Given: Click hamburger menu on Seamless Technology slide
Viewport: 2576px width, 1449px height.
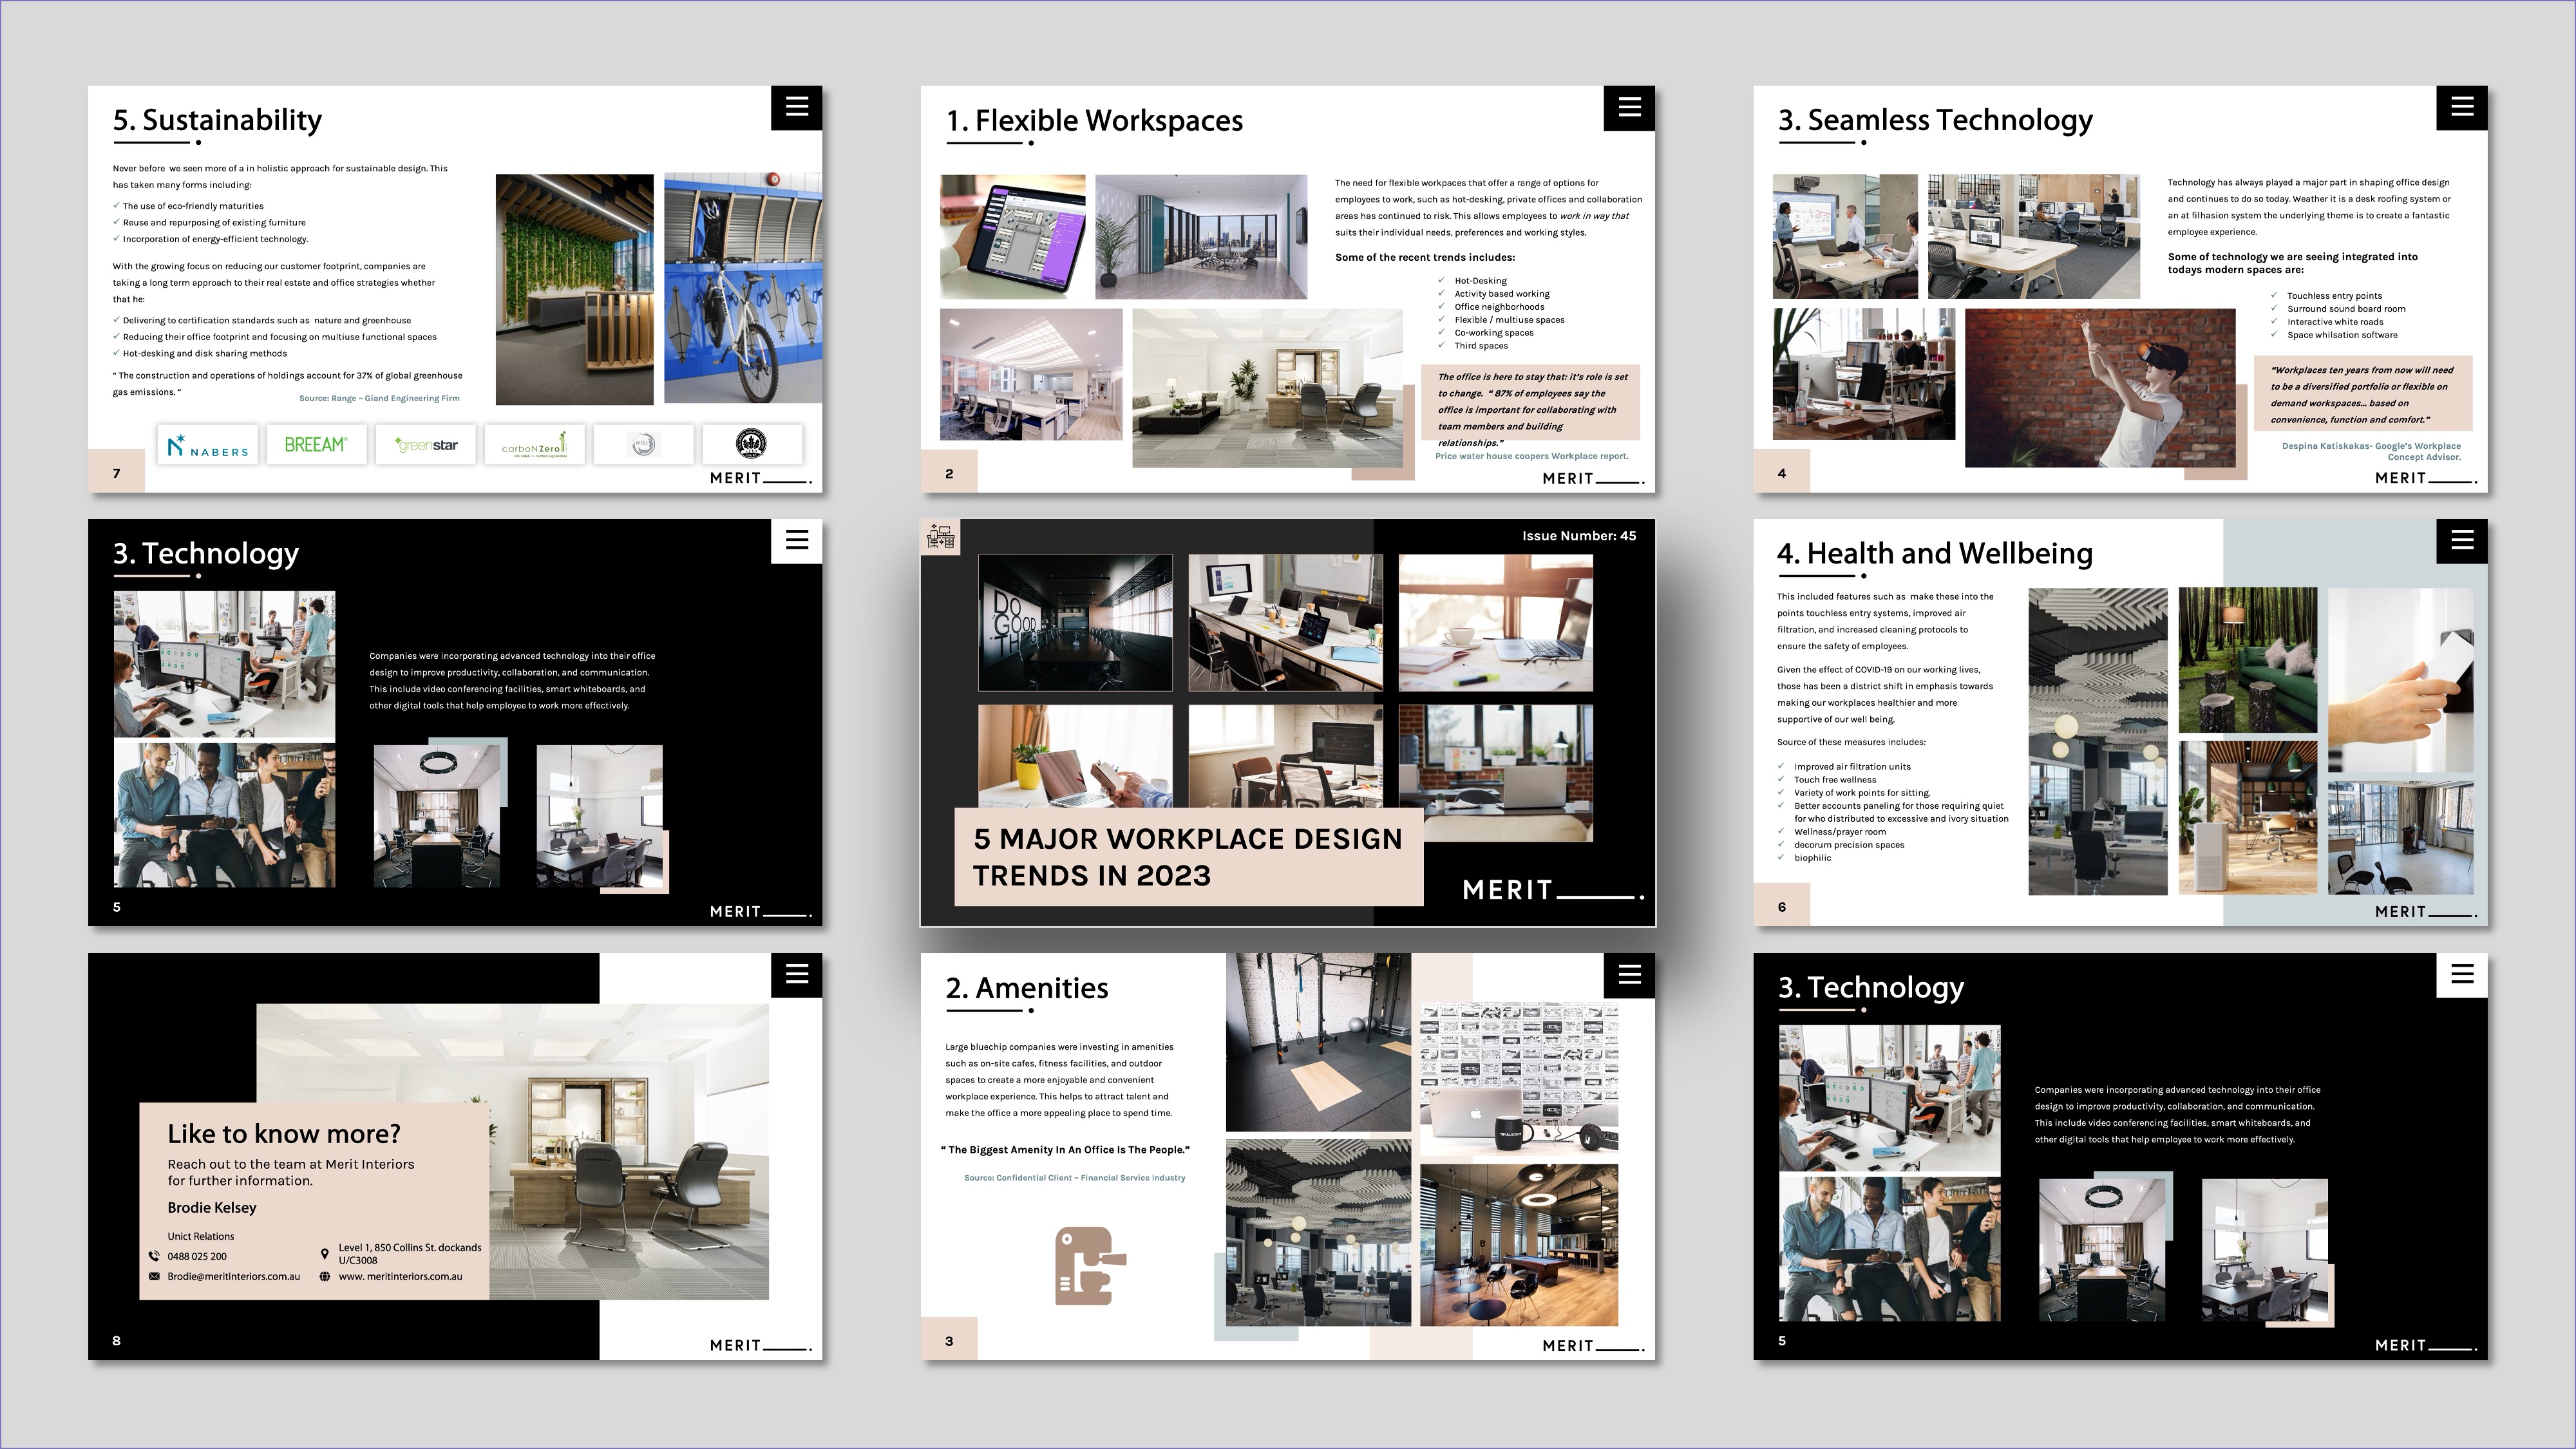Looking at the screenshot, I should click(x=2462, y=107).
